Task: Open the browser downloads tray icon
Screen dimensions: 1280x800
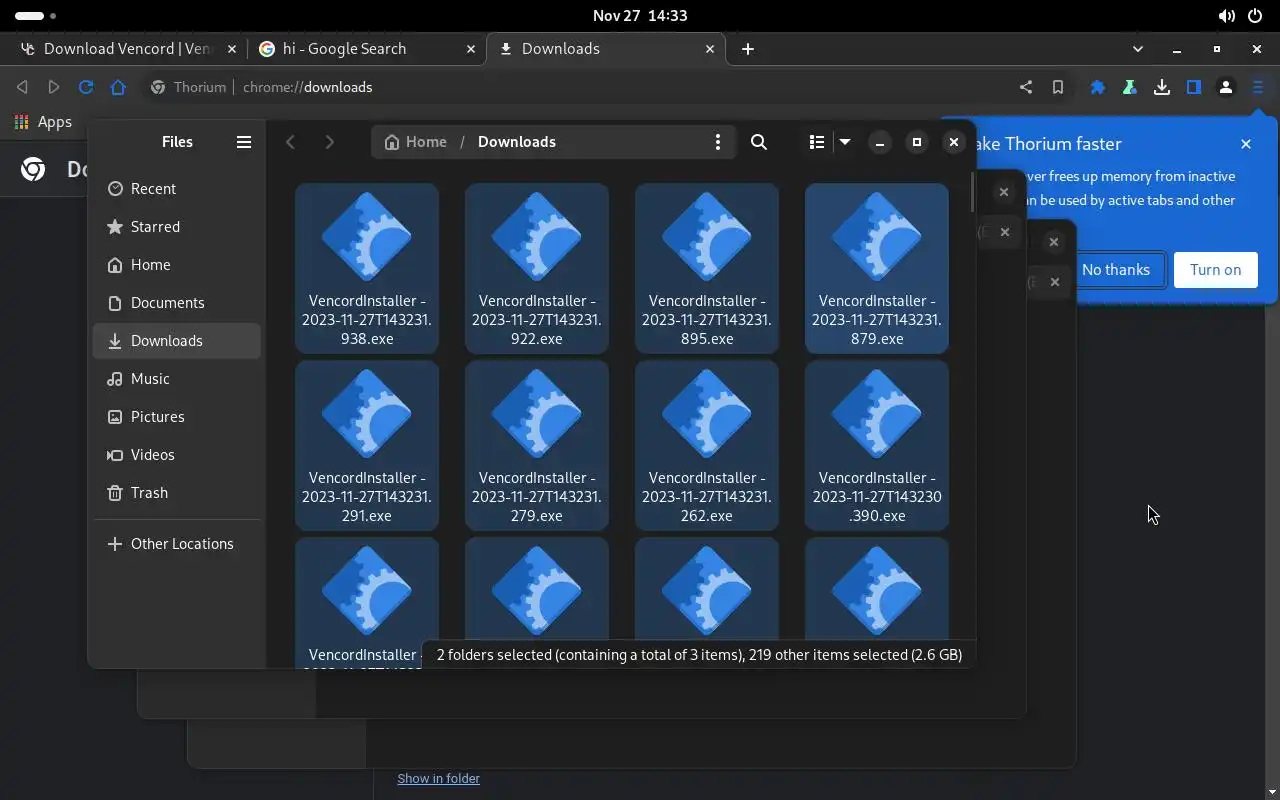Action: tap(1161, 87)
